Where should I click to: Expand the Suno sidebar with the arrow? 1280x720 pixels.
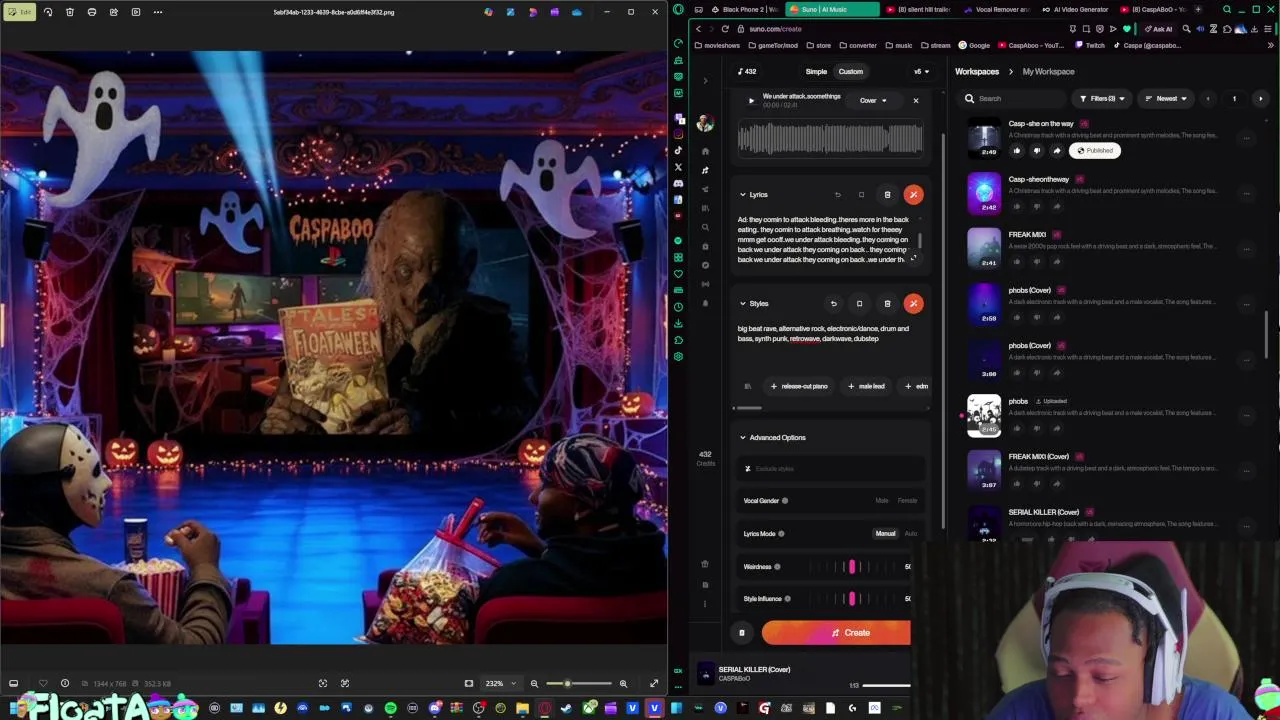pyautogui.click(x=705, y=82)
